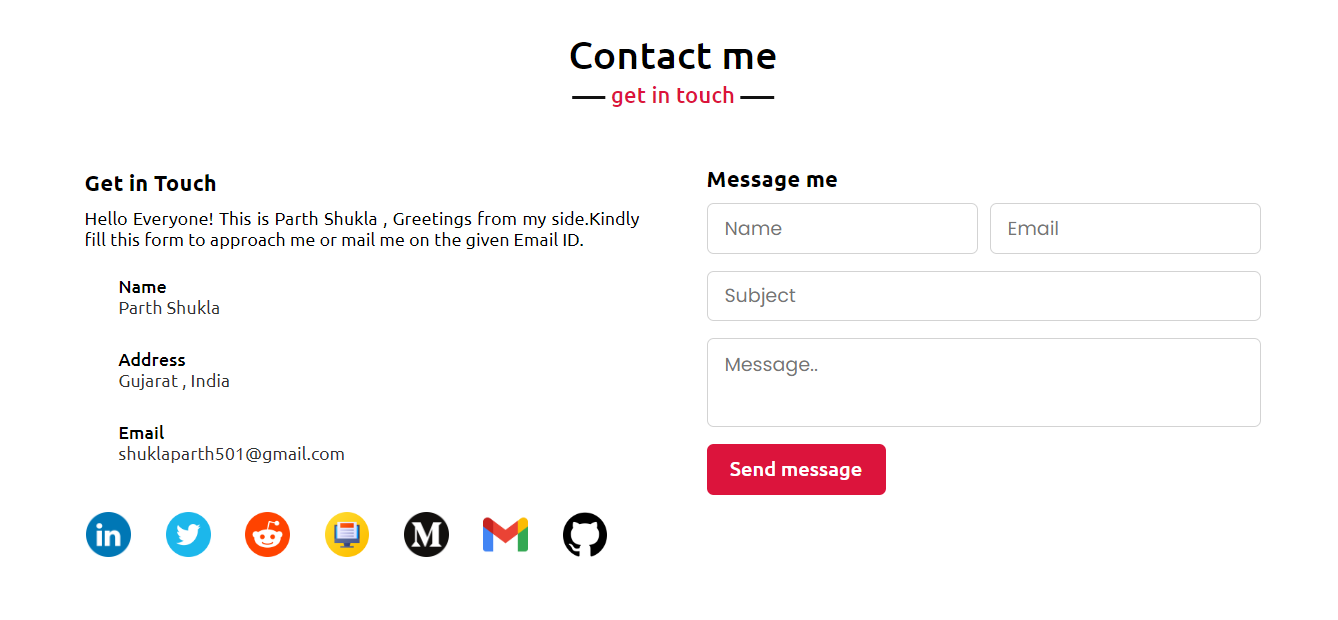
Task: Open the GitHub profile icon
Action: coord(585,535)
